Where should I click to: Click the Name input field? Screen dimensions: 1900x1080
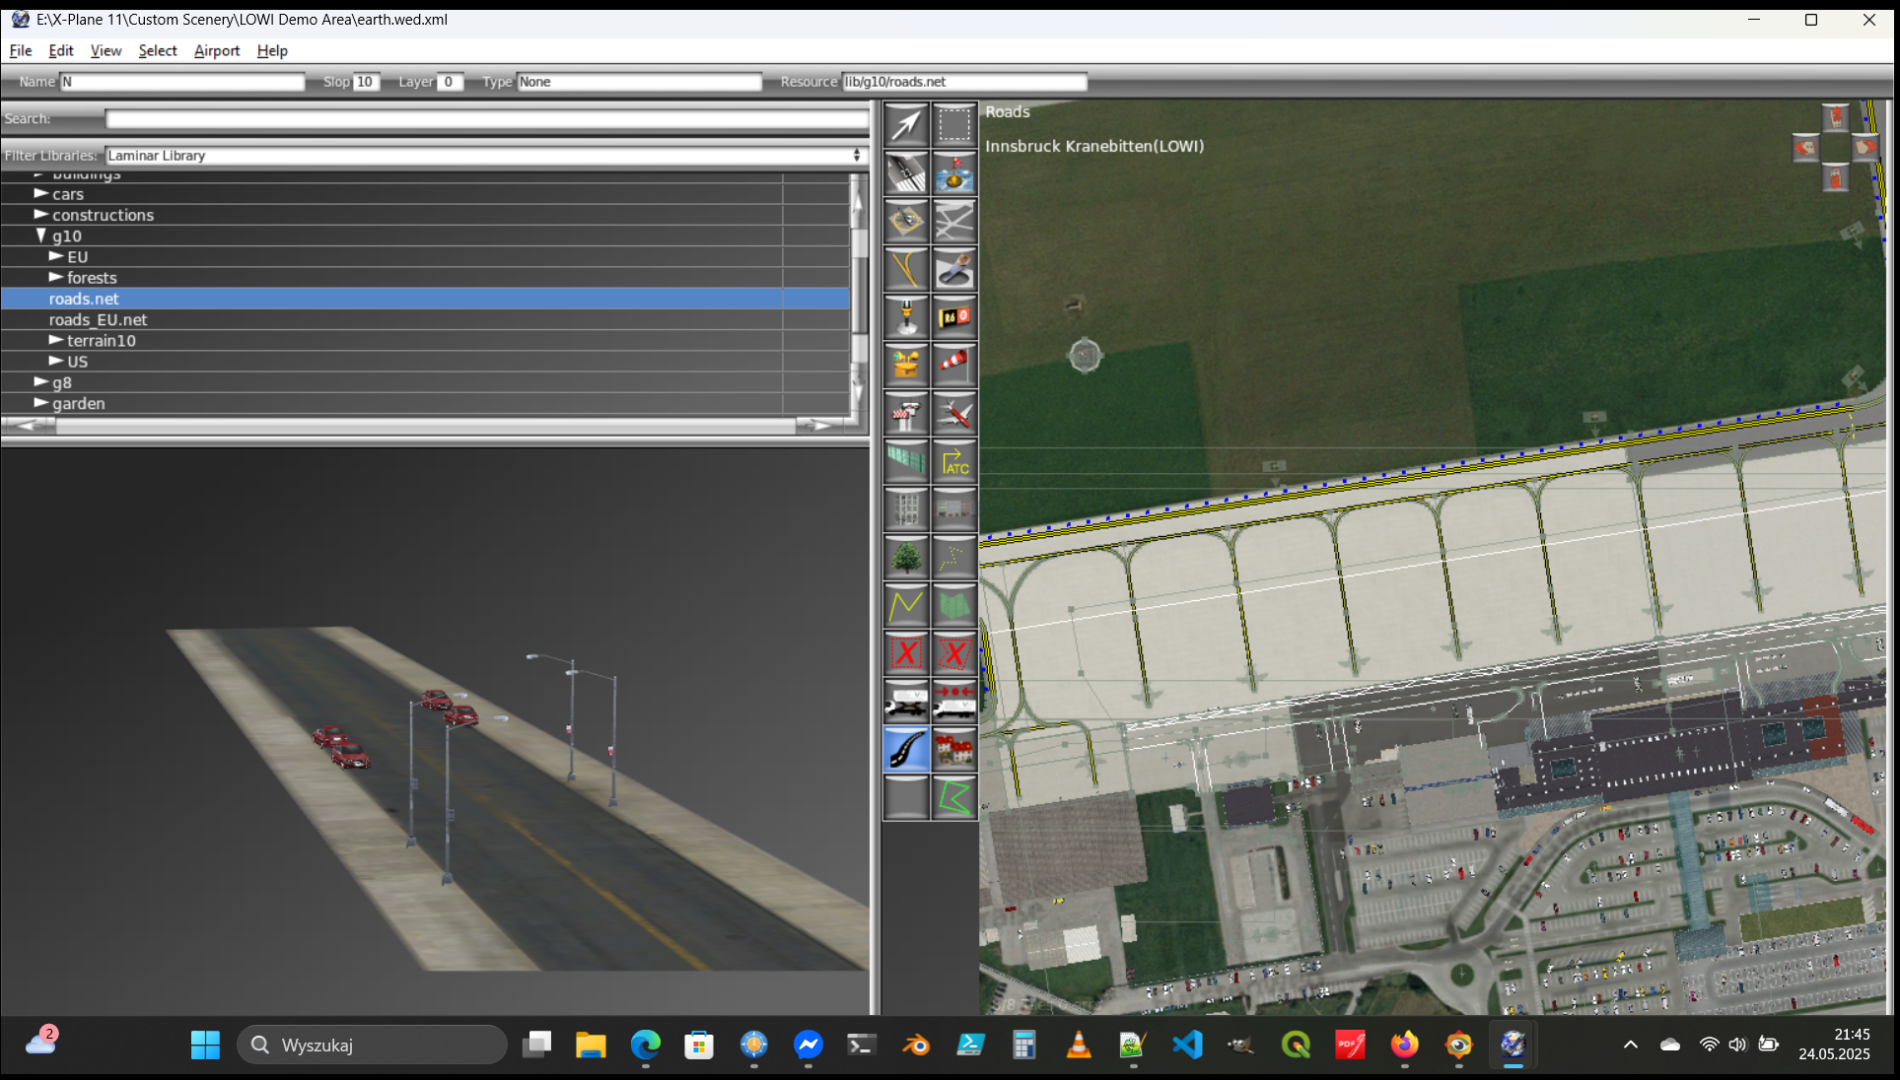click(x=182, y=82)
